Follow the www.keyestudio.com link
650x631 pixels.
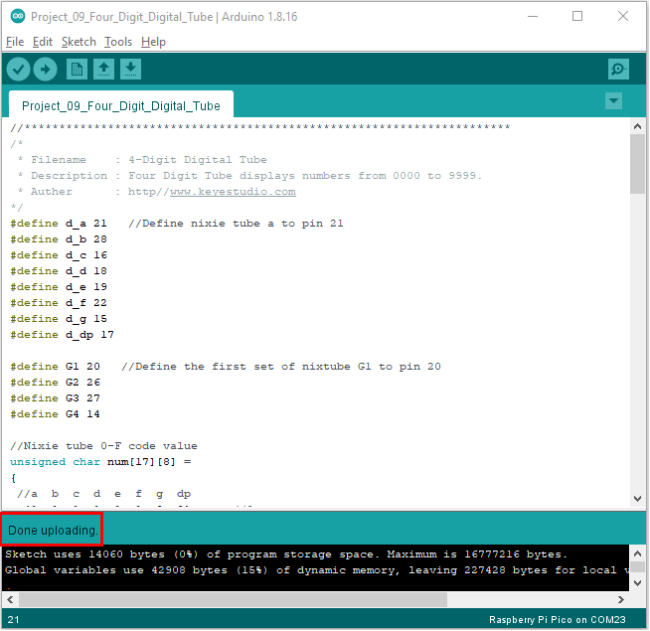[233, 192]
